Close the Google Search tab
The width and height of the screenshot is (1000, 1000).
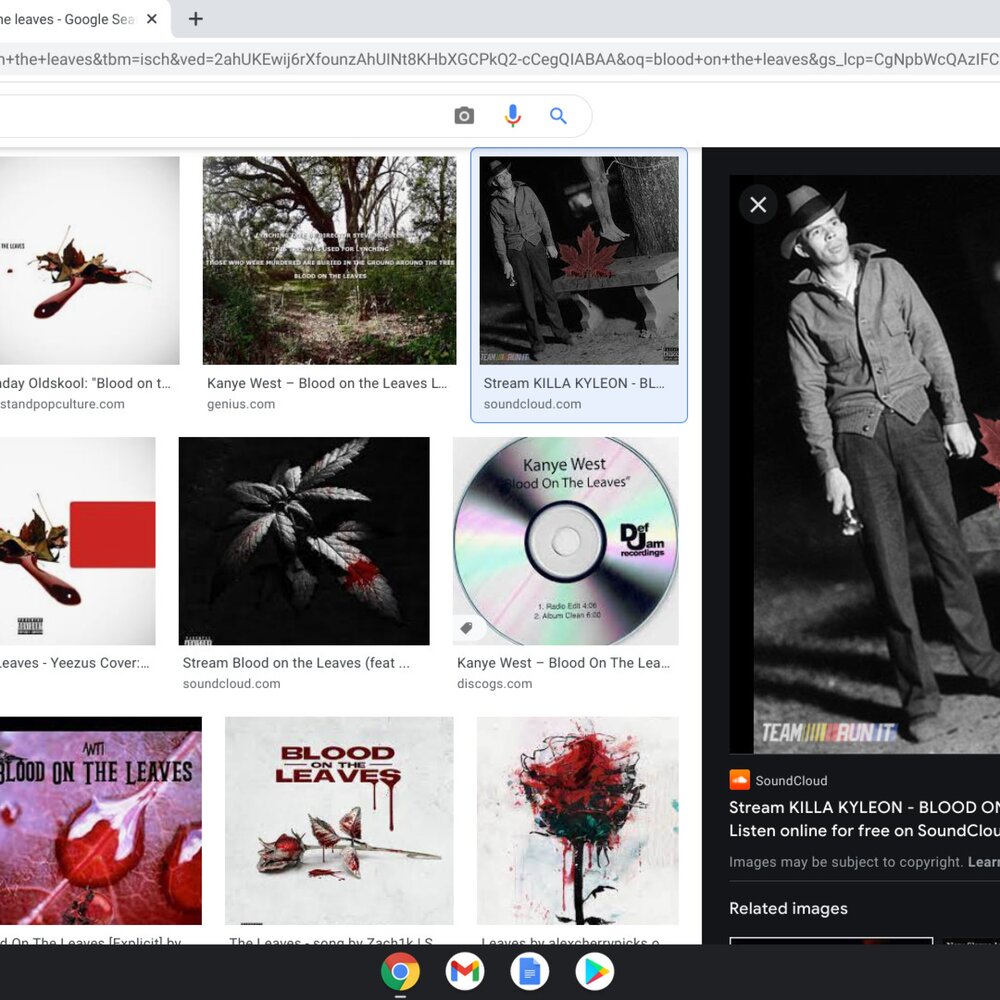152,19
